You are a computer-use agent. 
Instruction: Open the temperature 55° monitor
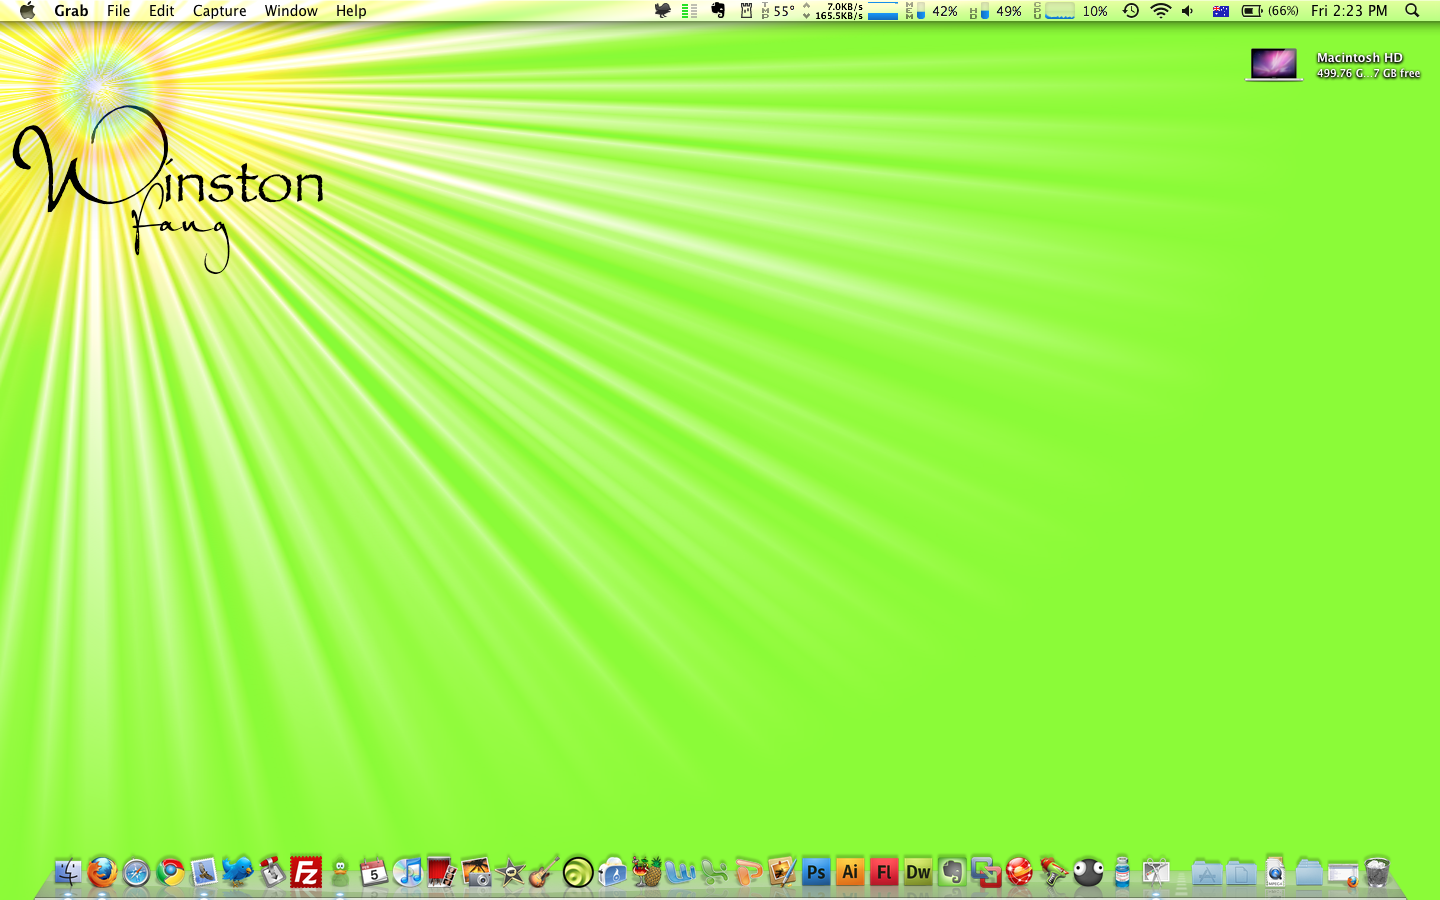click(x=778, y=11)
